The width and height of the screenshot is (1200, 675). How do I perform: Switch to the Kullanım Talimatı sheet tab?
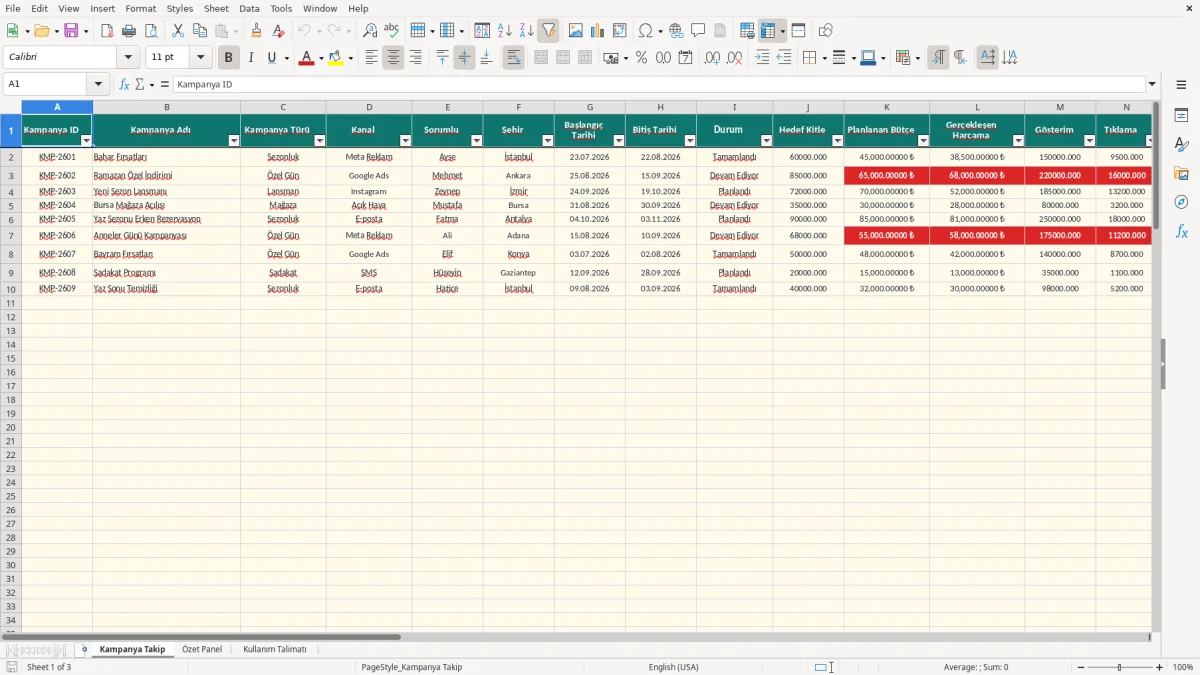(x=275, y=649)
